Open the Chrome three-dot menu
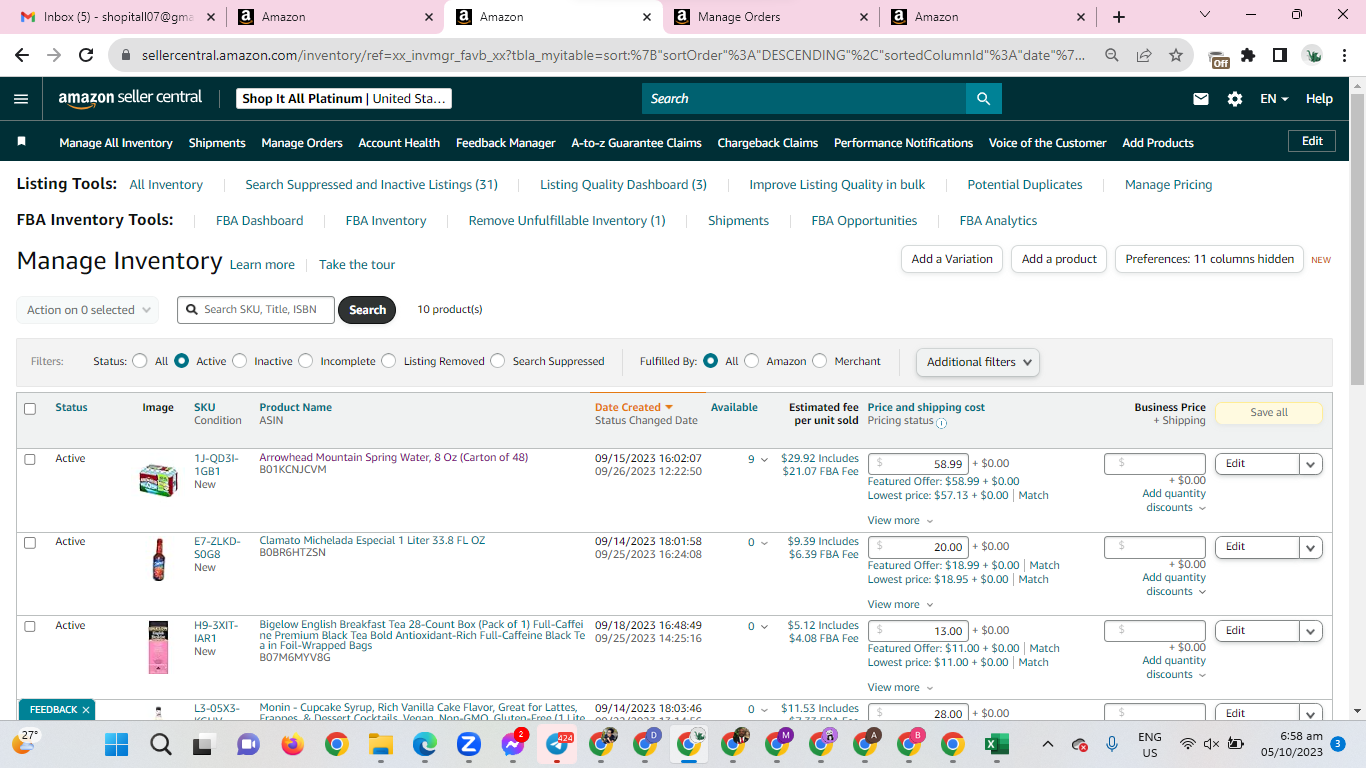Image resolution: width=1366 pixels, height=768 pixels. coord(1345,55)
